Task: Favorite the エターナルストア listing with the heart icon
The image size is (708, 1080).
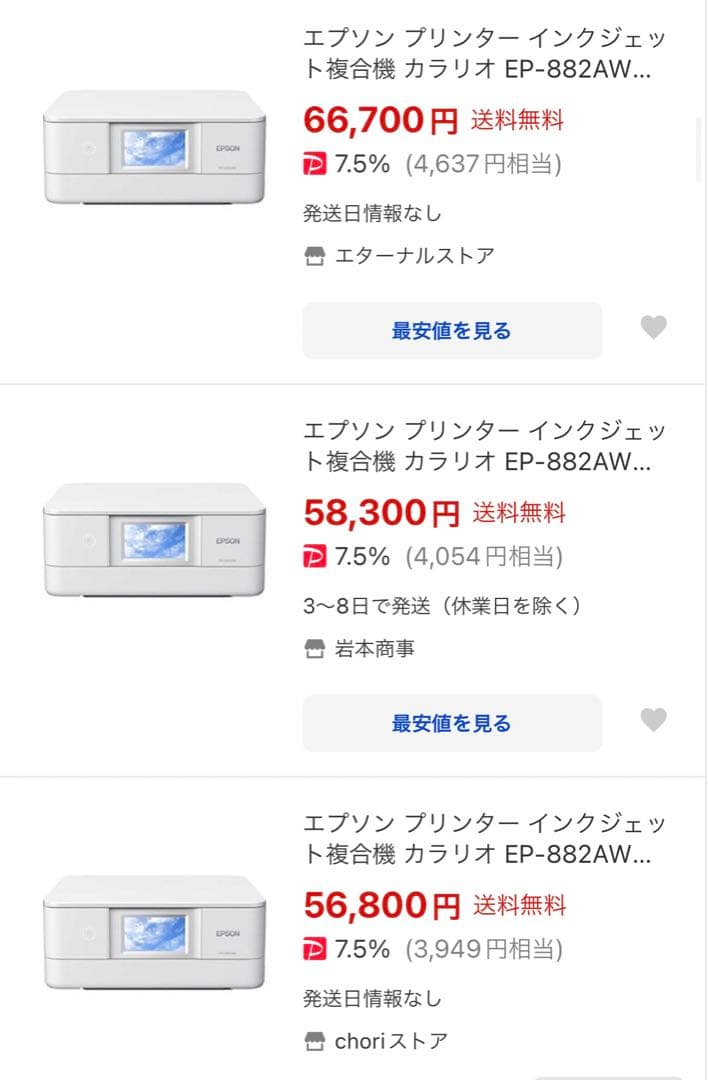Action: (x=655, y=328)
